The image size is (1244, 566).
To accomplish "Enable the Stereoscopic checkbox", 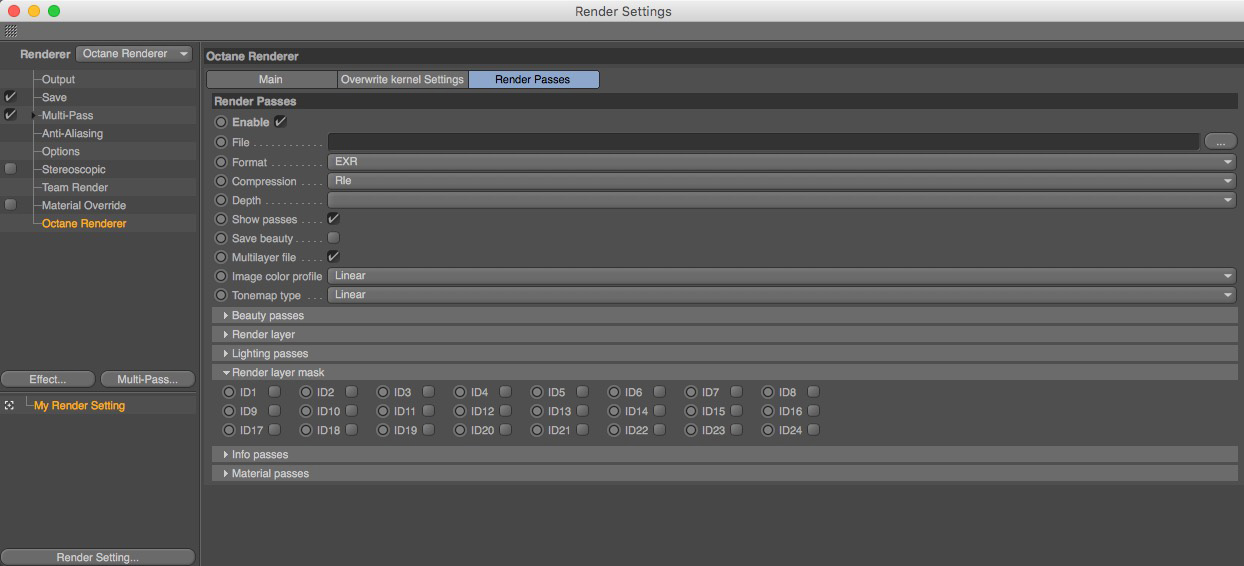I will point(10,169).
